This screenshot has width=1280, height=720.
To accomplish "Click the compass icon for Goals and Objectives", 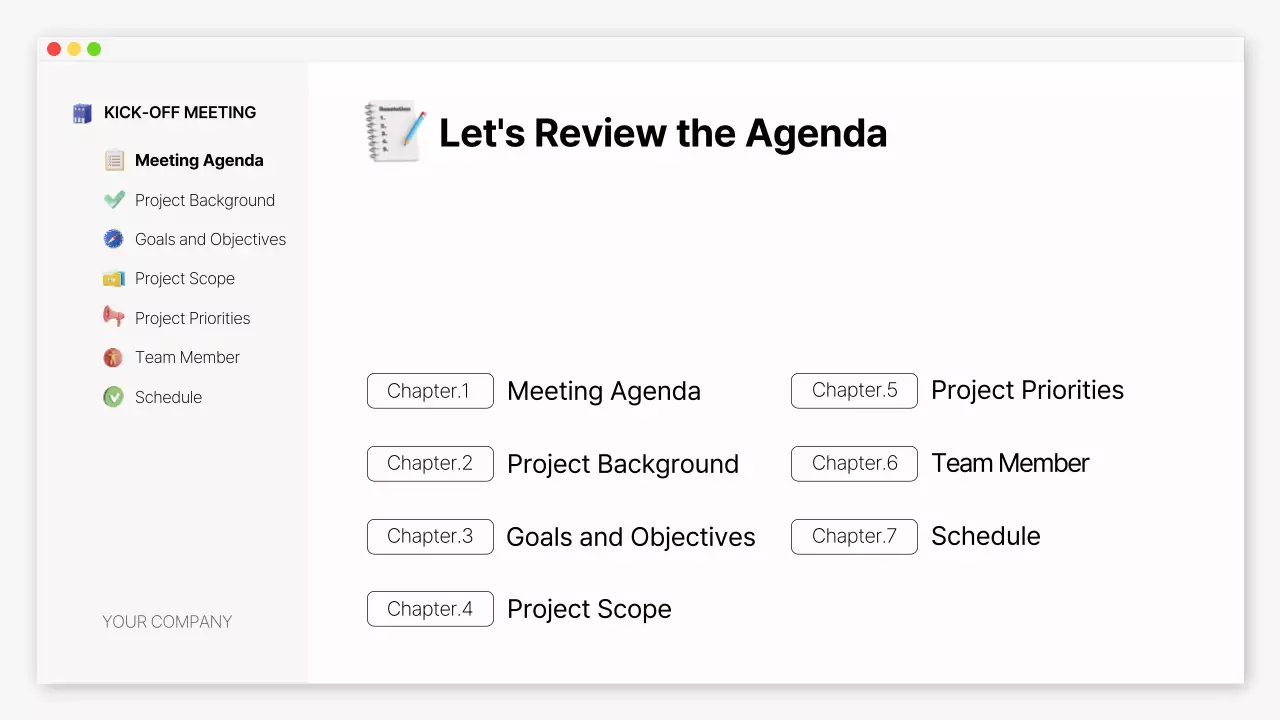I will point(113,239).
